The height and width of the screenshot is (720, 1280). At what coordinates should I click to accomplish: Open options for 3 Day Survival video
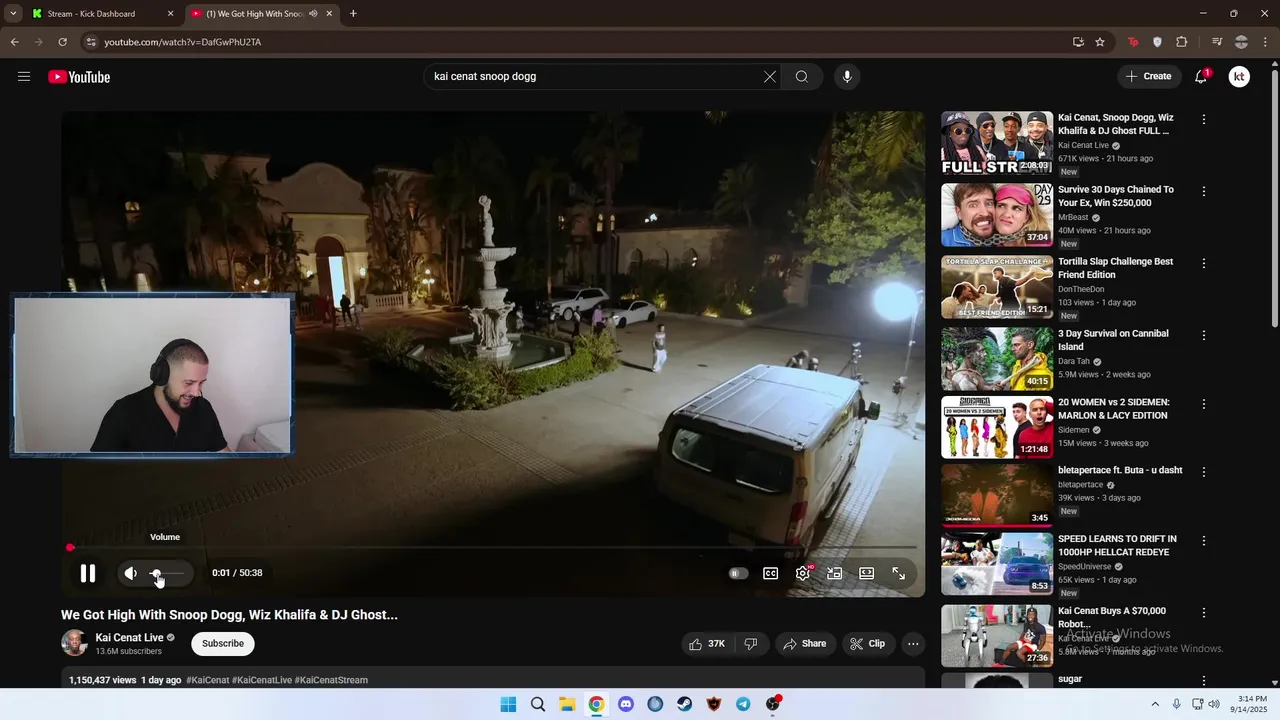[x=1204, y=335]
